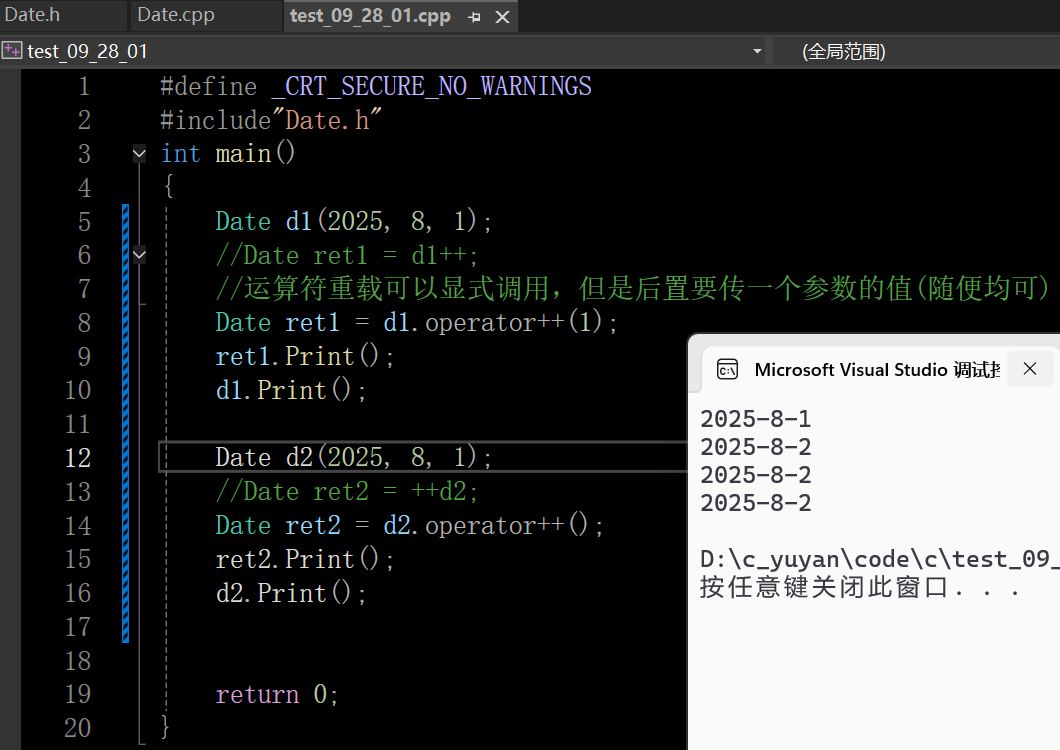Click the console icon in debug window title
This screenshot has height=750, width=1060.
727,369
